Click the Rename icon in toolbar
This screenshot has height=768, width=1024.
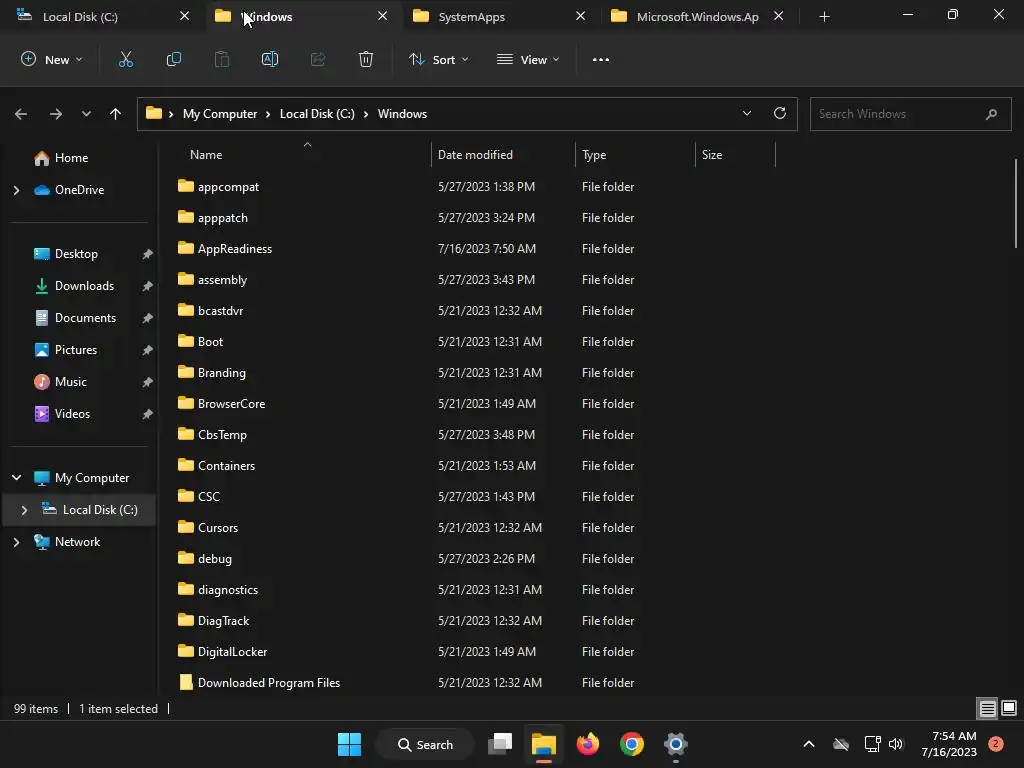(x=270, y=59)
